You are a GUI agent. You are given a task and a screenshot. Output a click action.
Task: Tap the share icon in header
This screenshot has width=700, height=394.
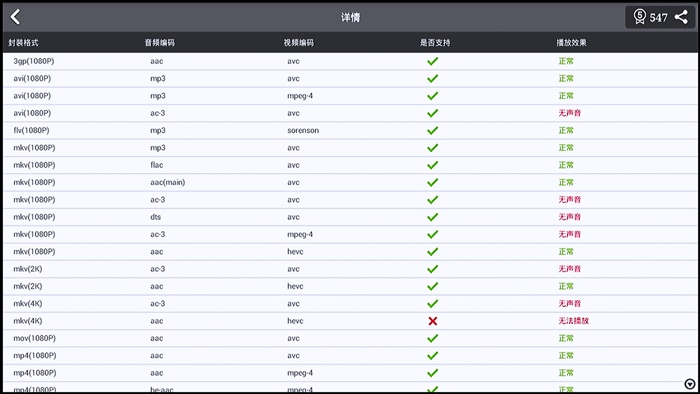point(681,17)
